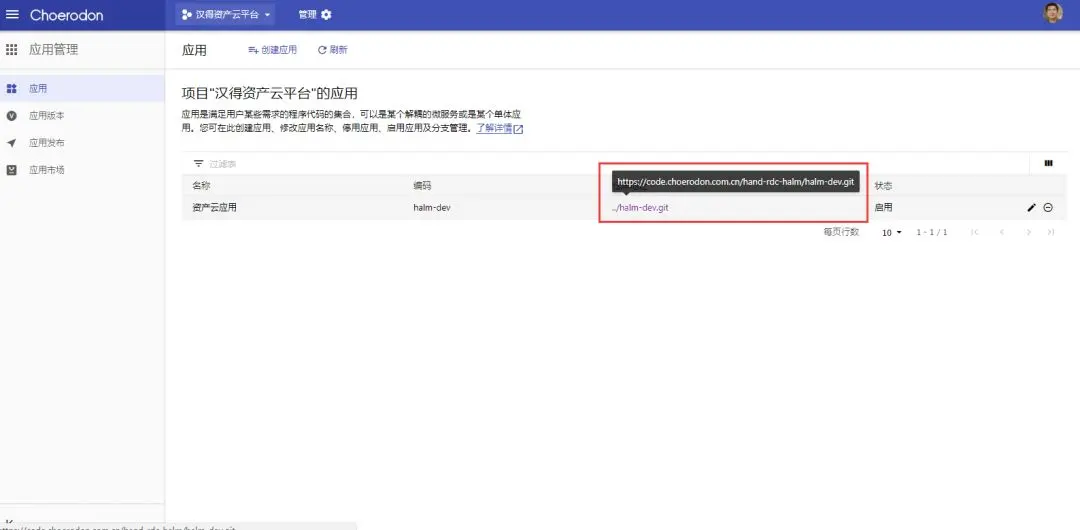Click the filter funnel icon

(x=198, y=164)
